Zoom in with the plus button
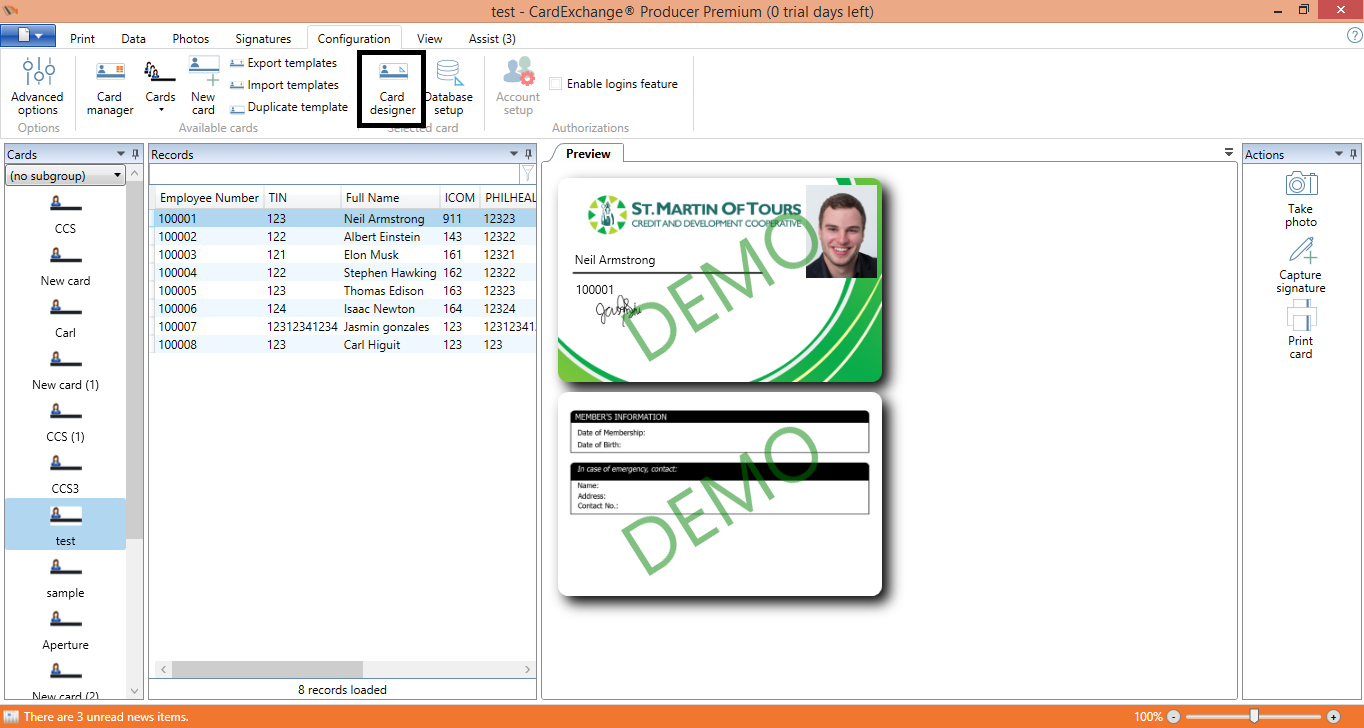Image resolution: width=1364 pixels, height=728 pixels. click(x=1333, y=717)
